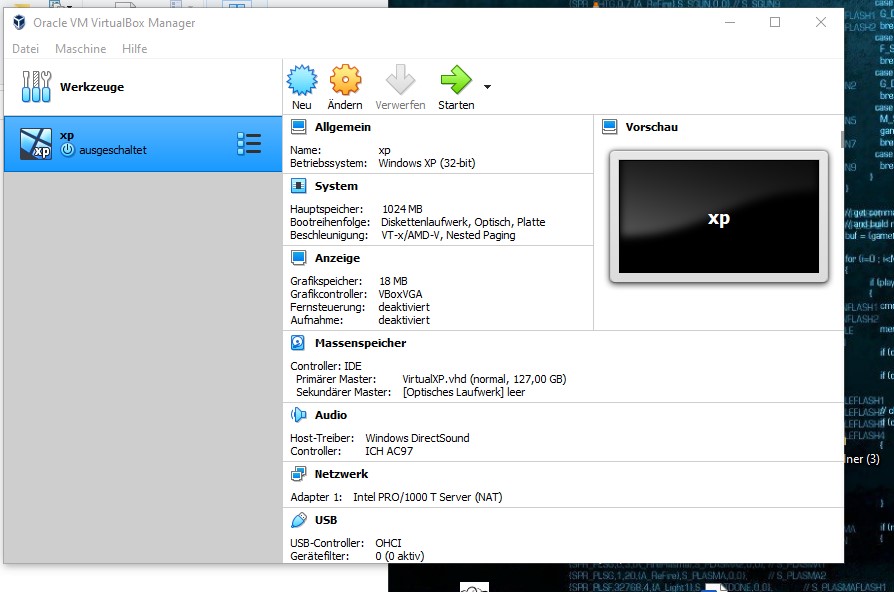Click Adapter 1 Intel PRO/1000 T Server (NAT)
Viewport: 894px width, 592px height.
[x=428, y=497]
